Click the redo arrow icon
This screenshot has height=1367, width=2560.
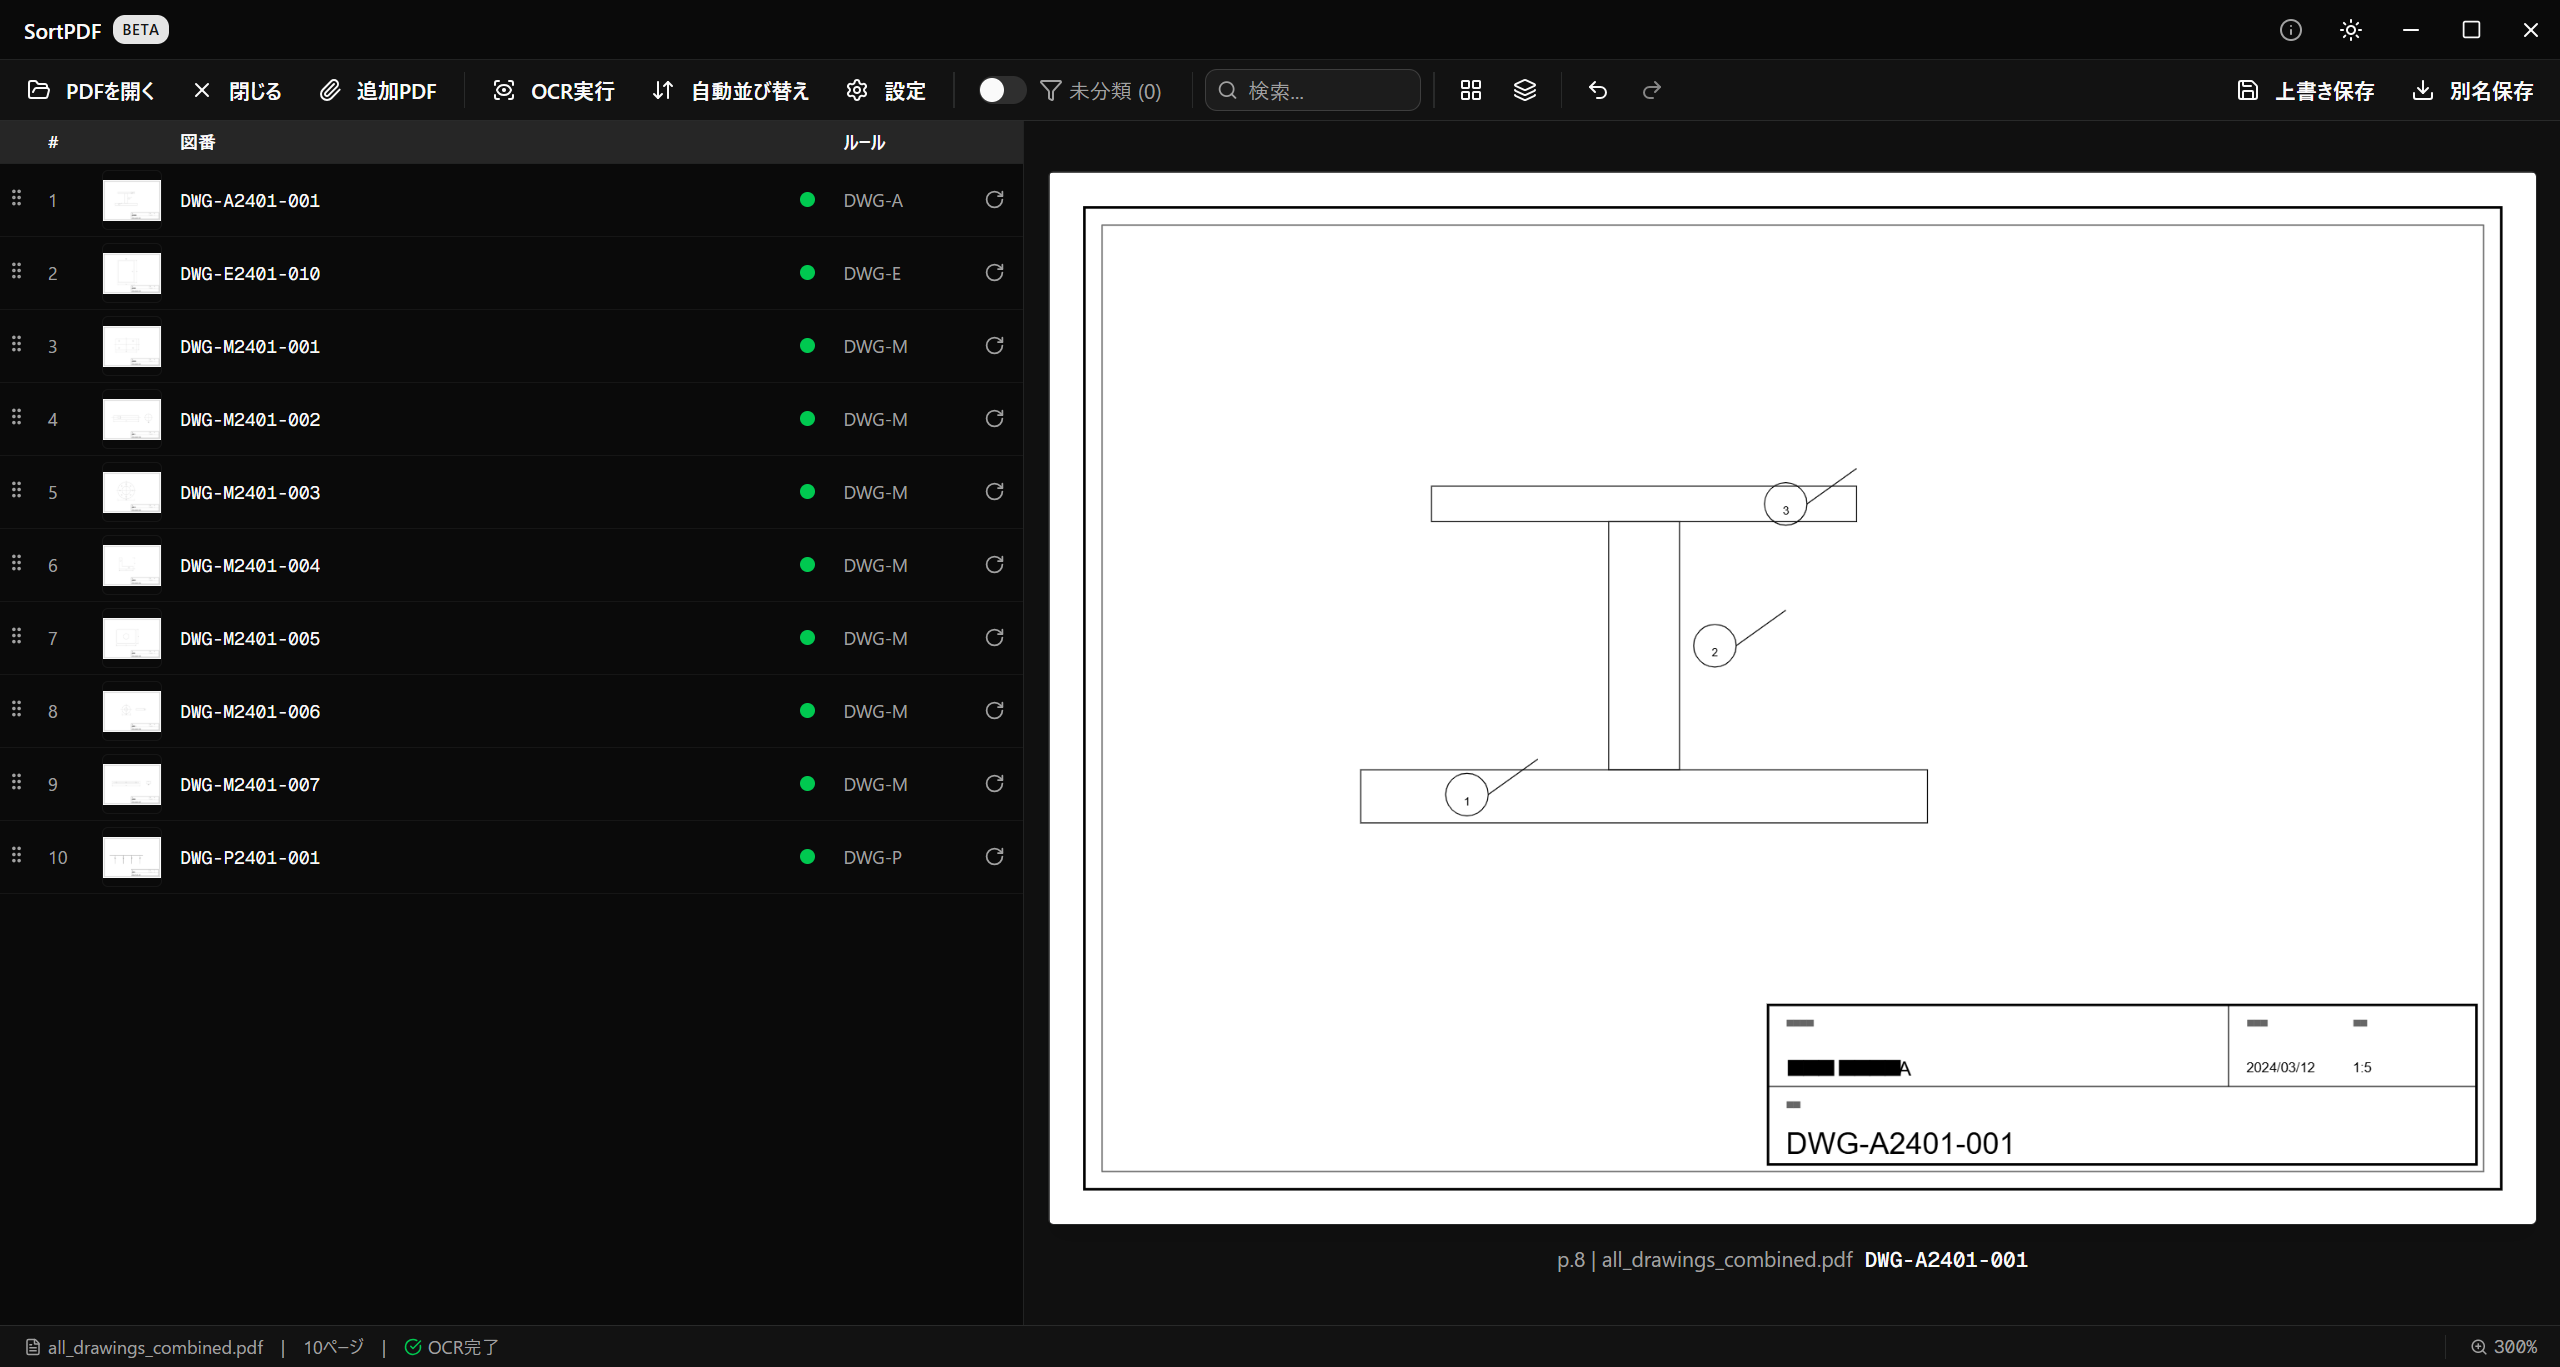pyautogui.click(x=1651, y=90)
